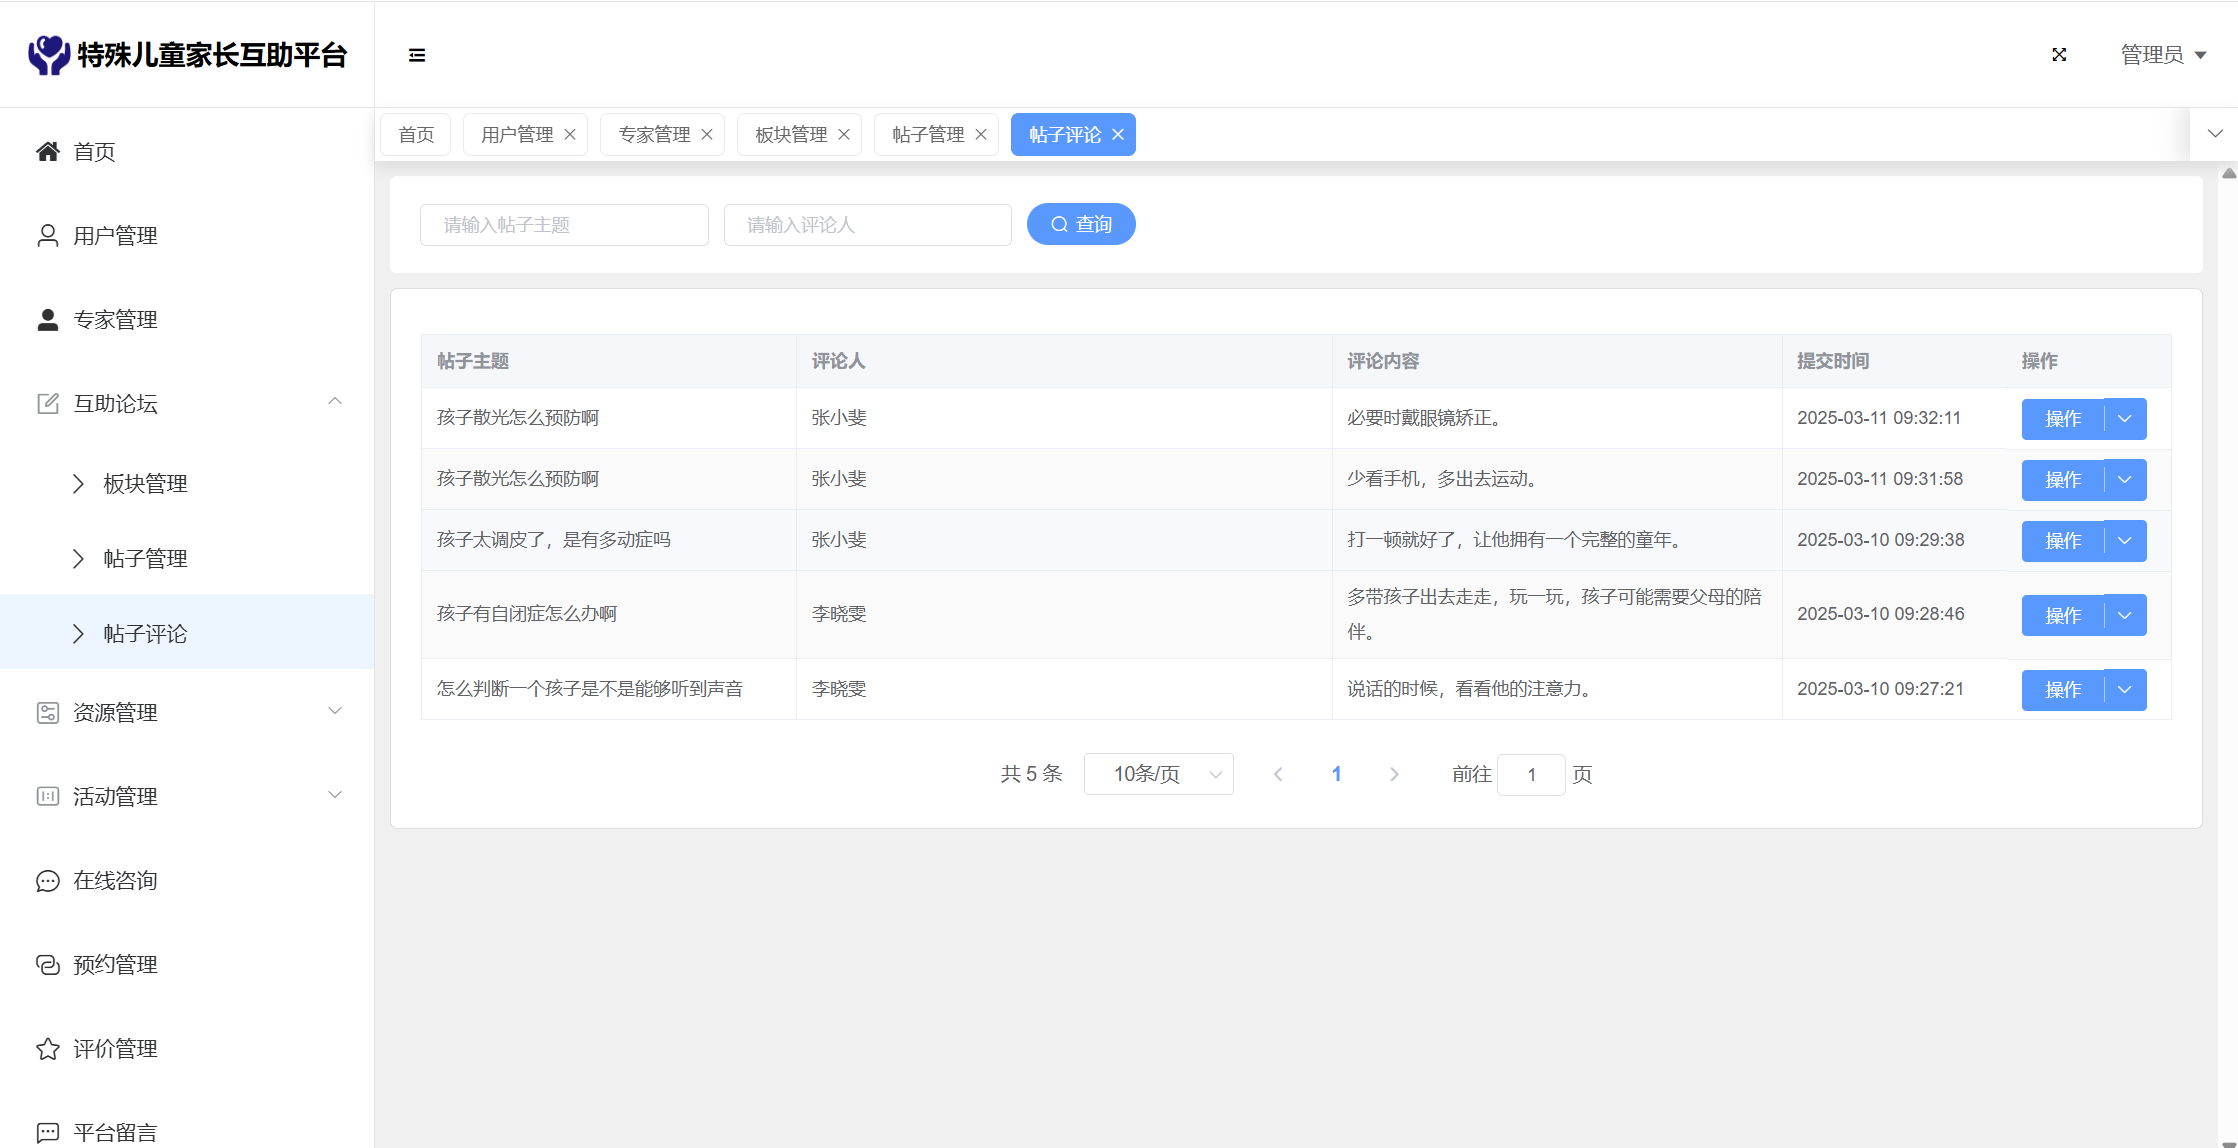Viewport: 2238px width, 1148px height.
Task: Close the 用户管理 tab
Action: (x=570, y=135)
